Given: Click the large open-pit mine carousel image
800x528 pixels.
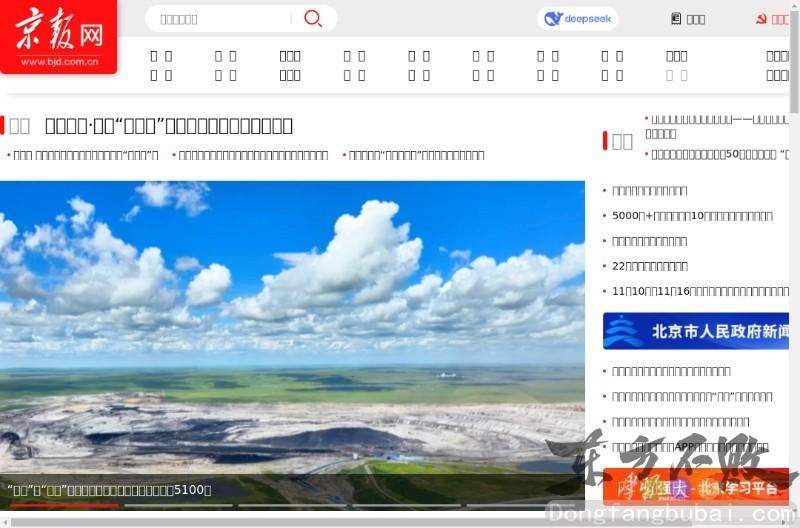Looking at the screenshot, I should (292, 330).
